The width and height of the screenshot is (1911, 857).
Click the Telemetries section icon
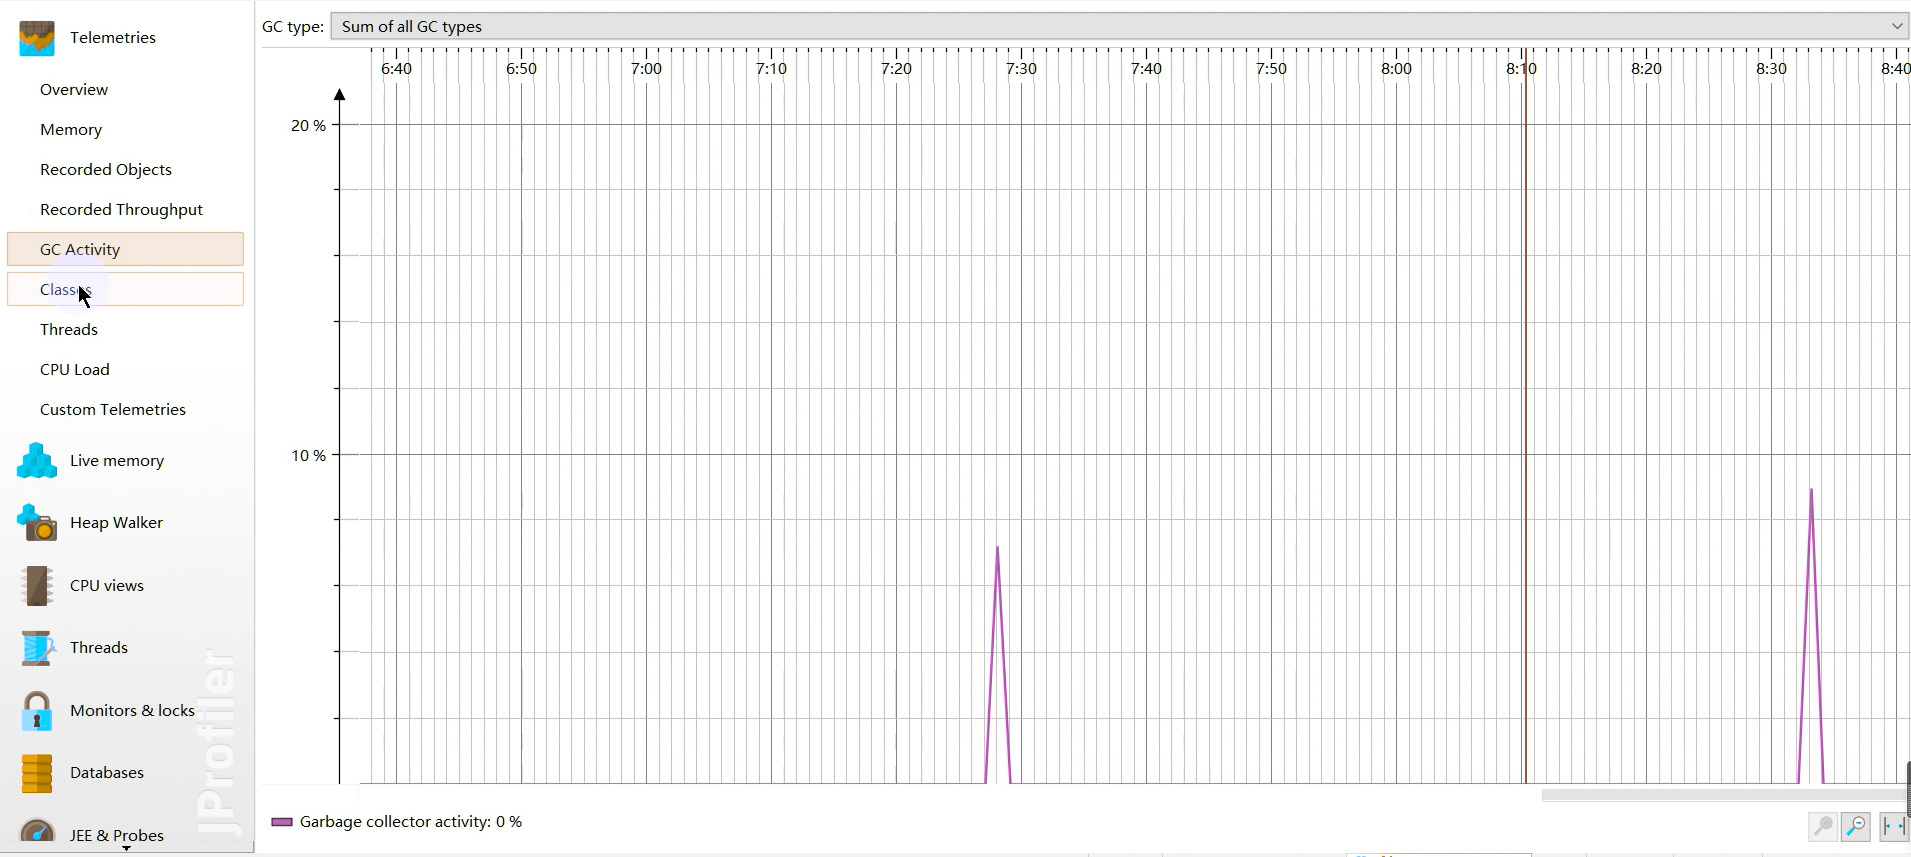coord(37,38)
